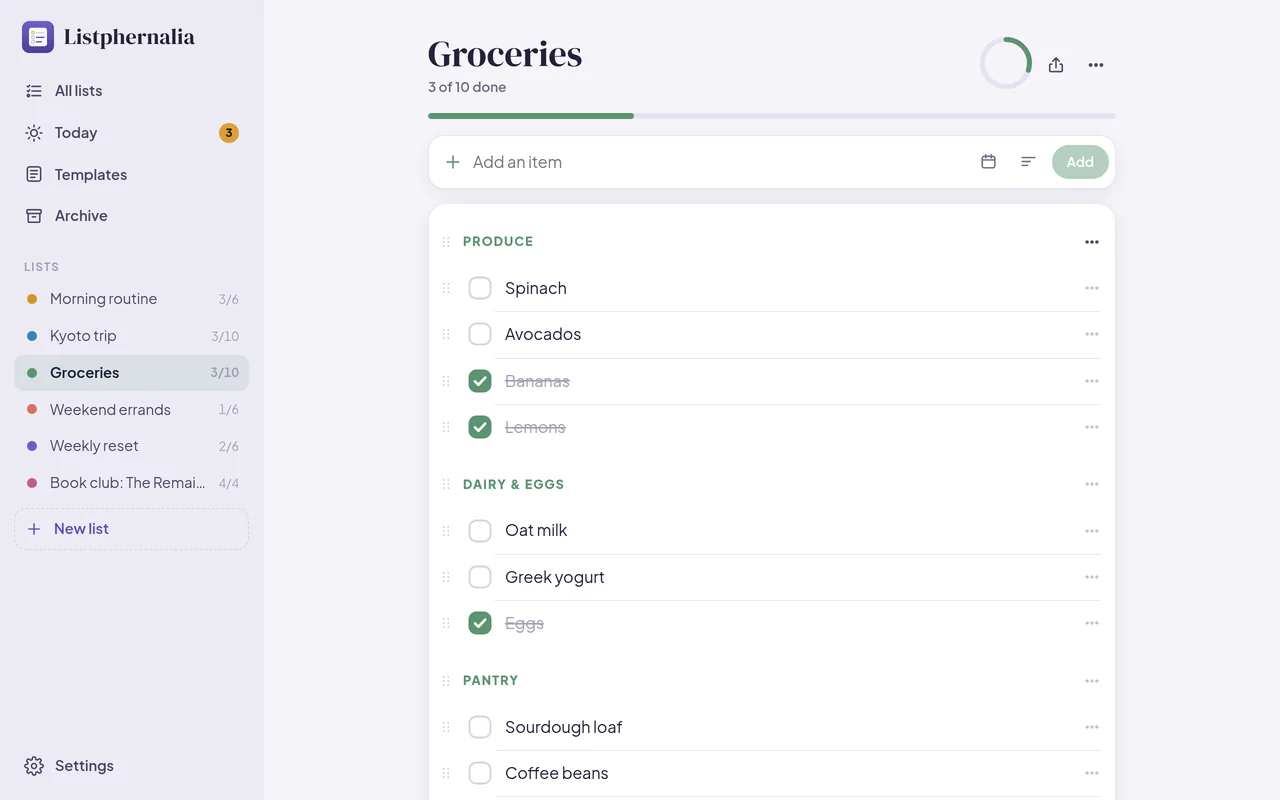
Task: Click the calendar due-date icon
Action: coord(988,162)
